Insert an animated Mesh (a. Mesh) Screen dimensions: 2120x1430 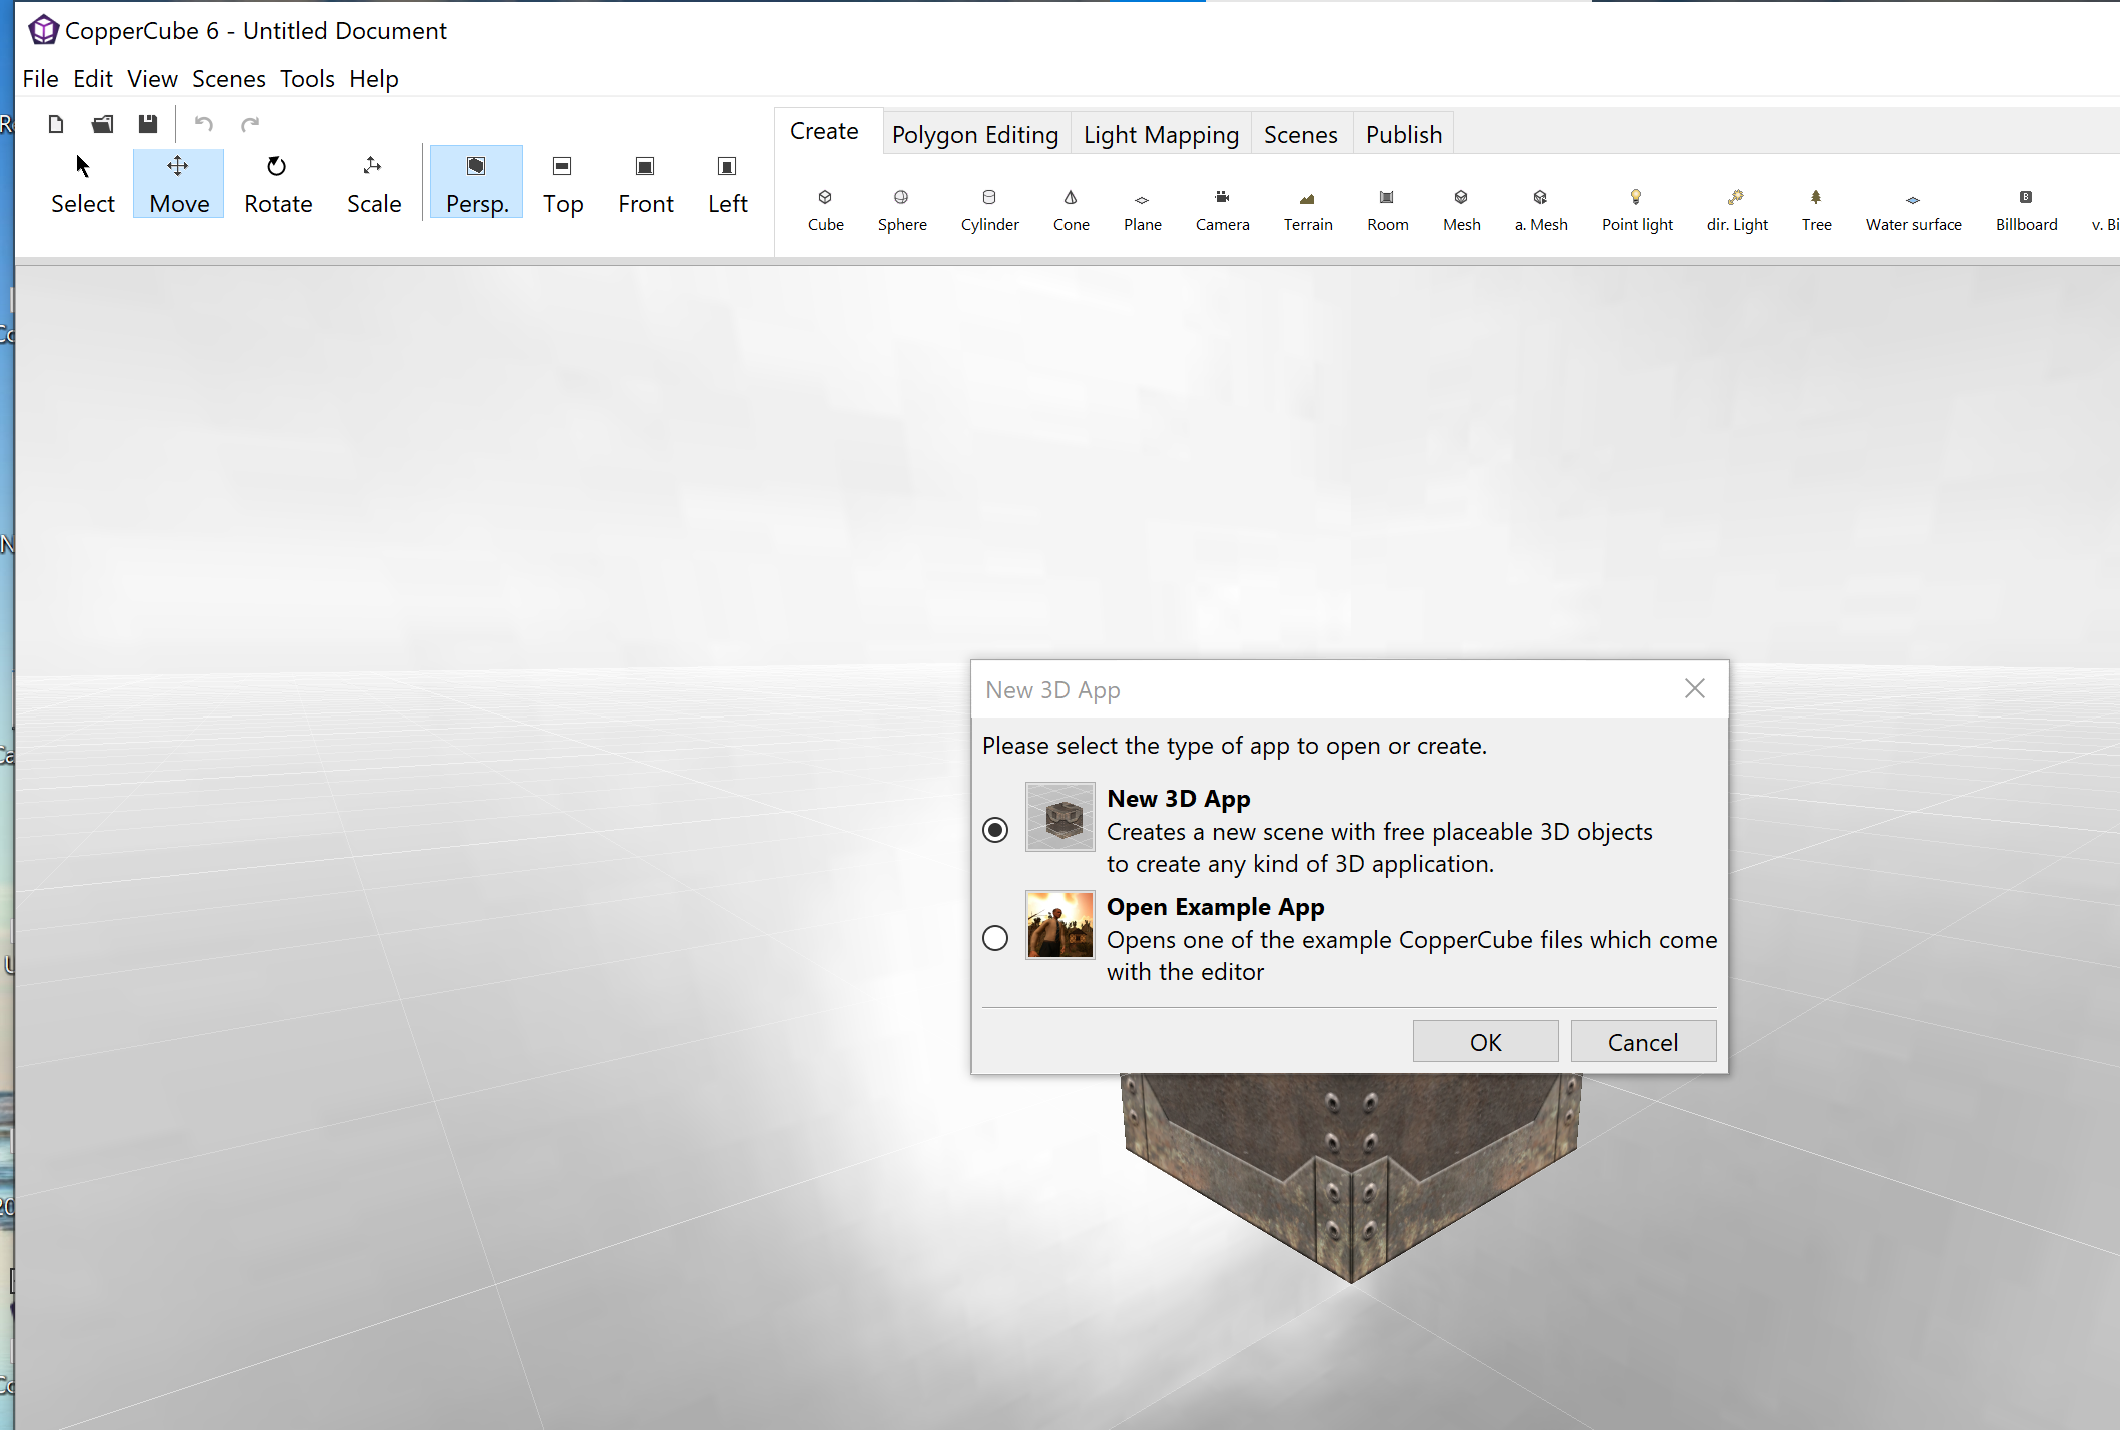(1541, 210)
